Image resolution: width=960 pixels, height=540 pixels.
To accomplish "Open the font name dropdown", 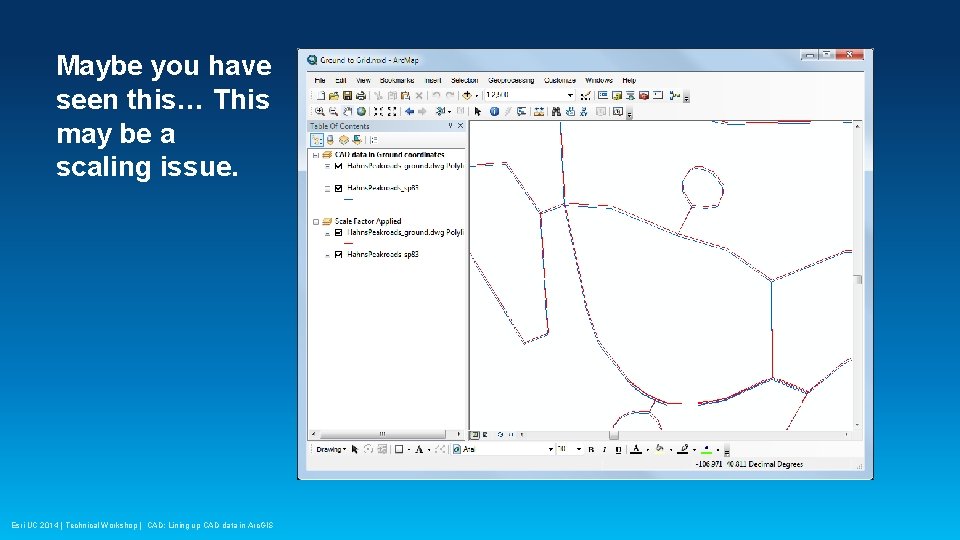I will (x=550, y=449).
